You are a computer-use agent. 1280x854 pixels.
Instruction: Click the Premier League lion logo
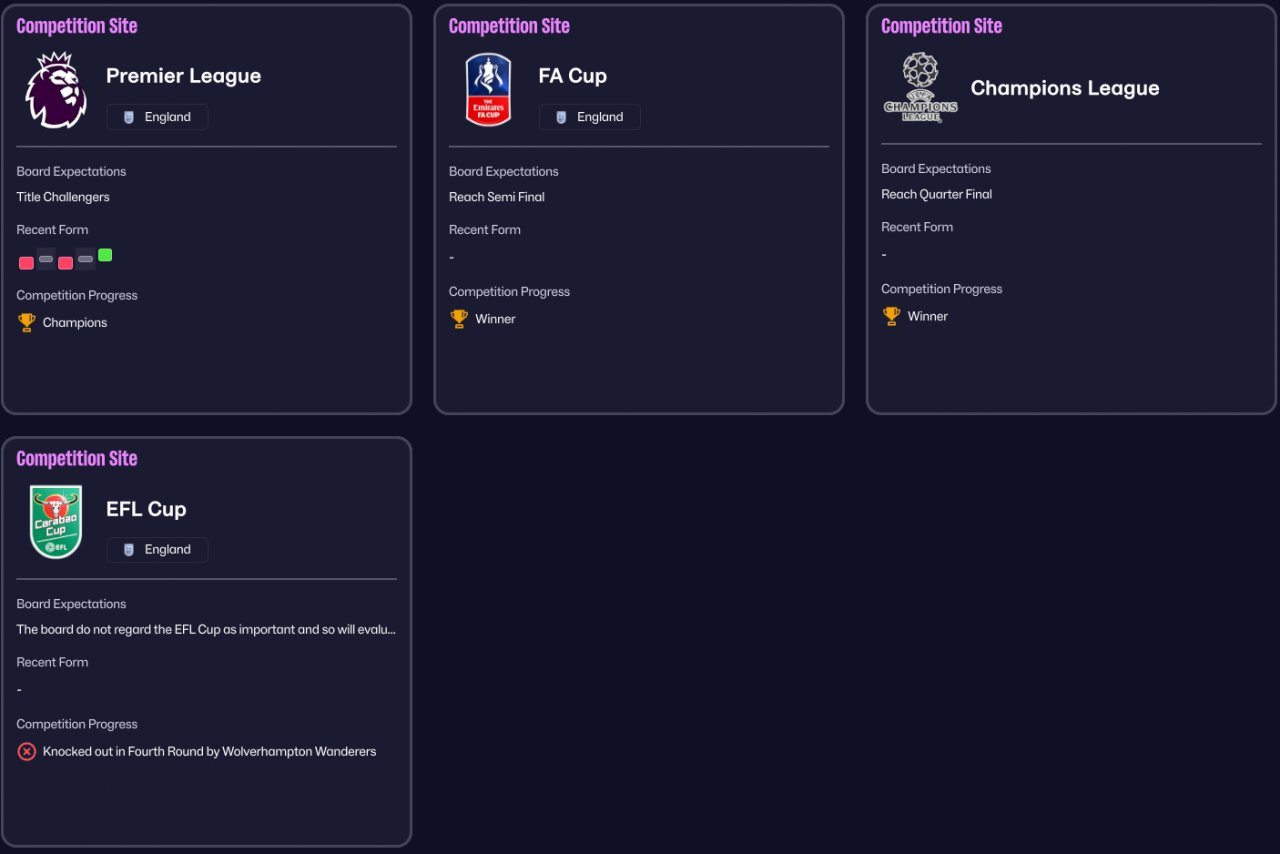[x=56, y=90]
